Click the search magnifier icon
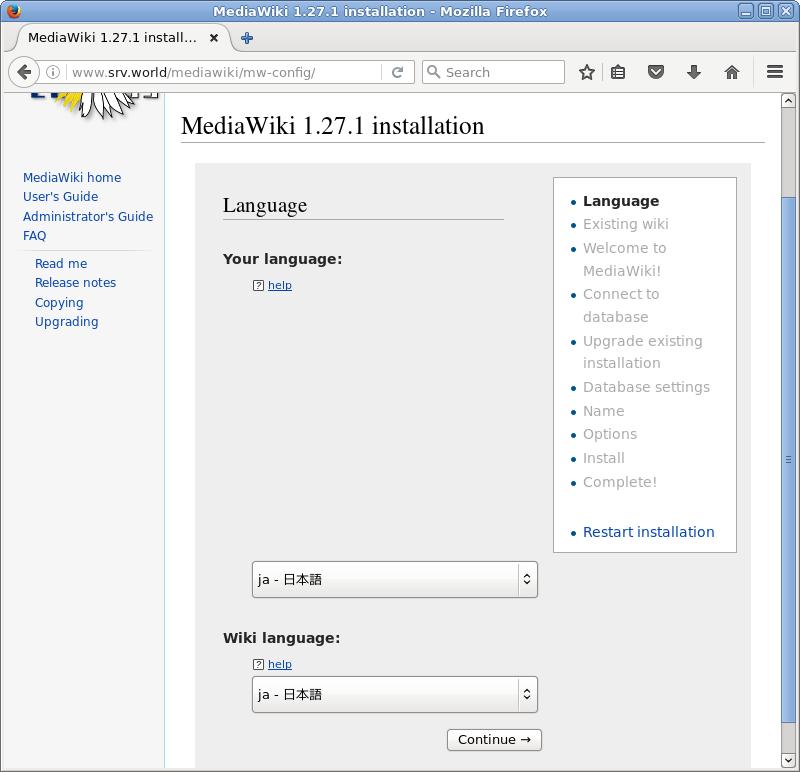This screenshot has height=772, width=800. 433,72
